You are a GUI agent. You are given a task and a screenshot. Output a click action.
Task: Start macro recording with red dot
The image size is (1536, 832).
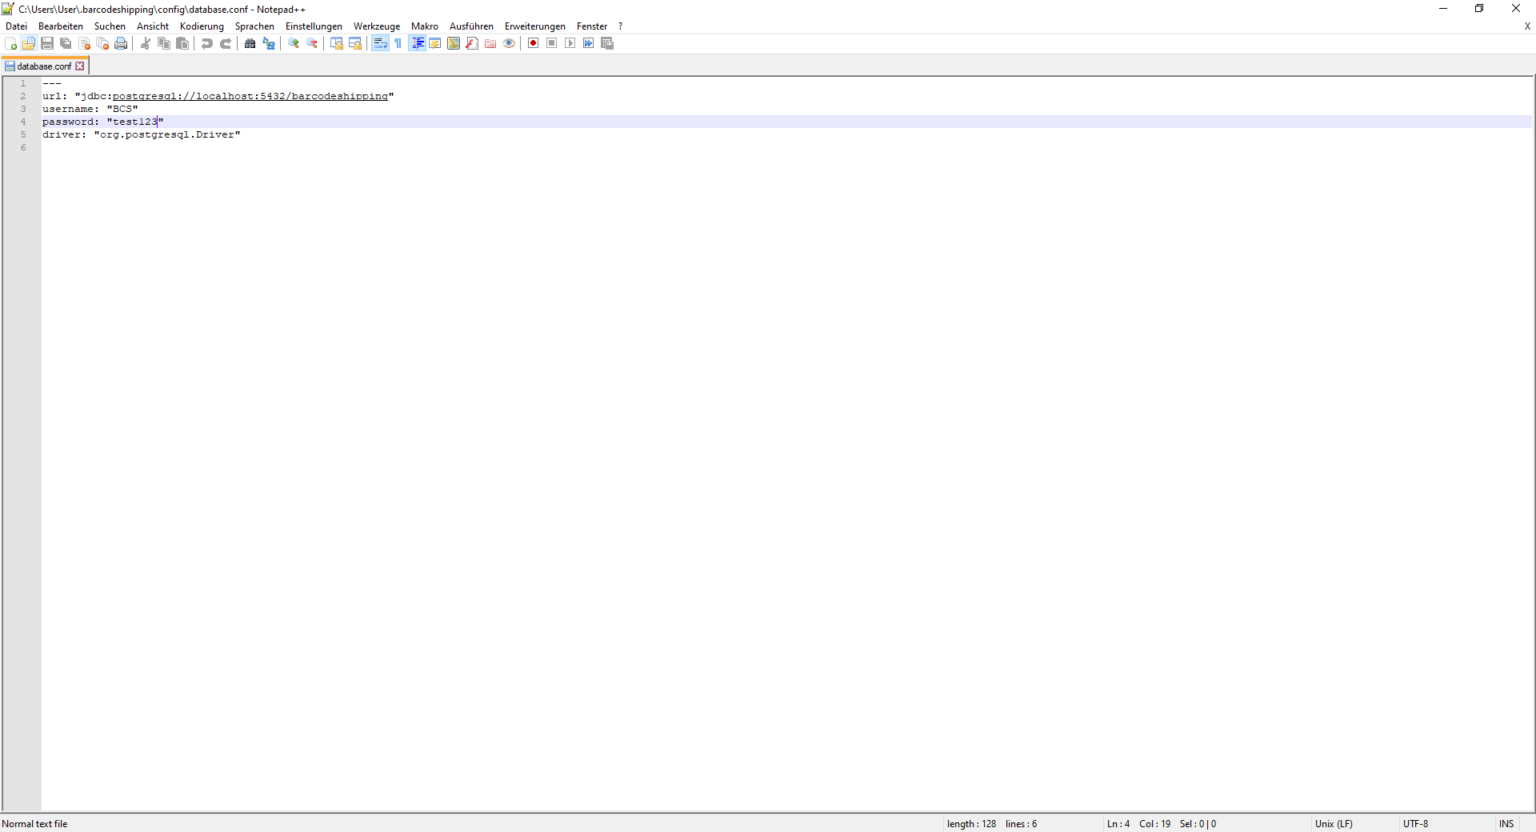pyautogui.click(x=533, y=44)
